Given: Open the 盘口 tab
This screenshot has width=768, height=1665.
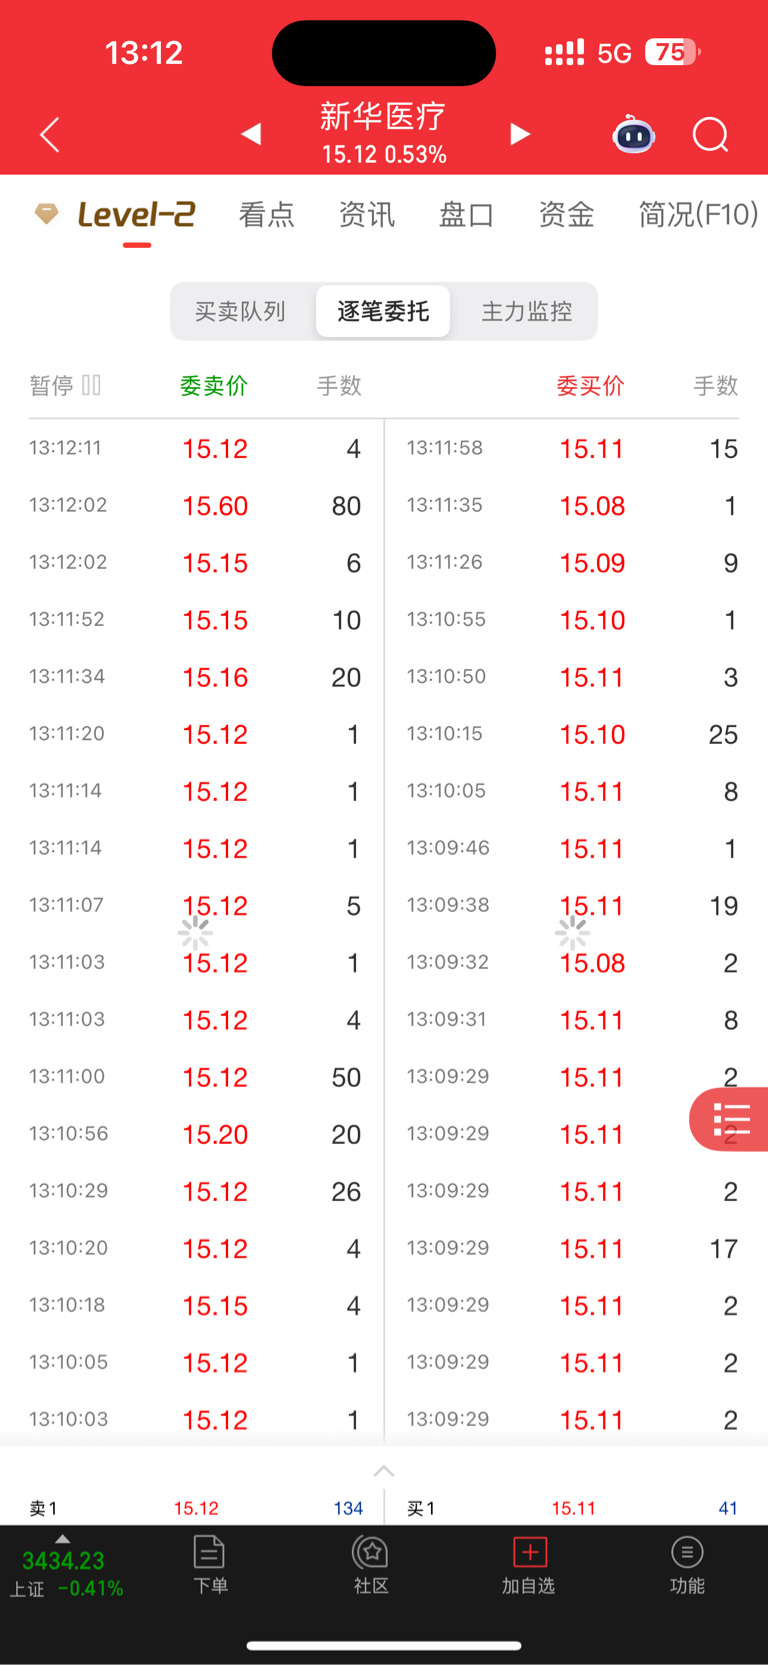Looking at the screenshot, I should [x=467, y=215].
